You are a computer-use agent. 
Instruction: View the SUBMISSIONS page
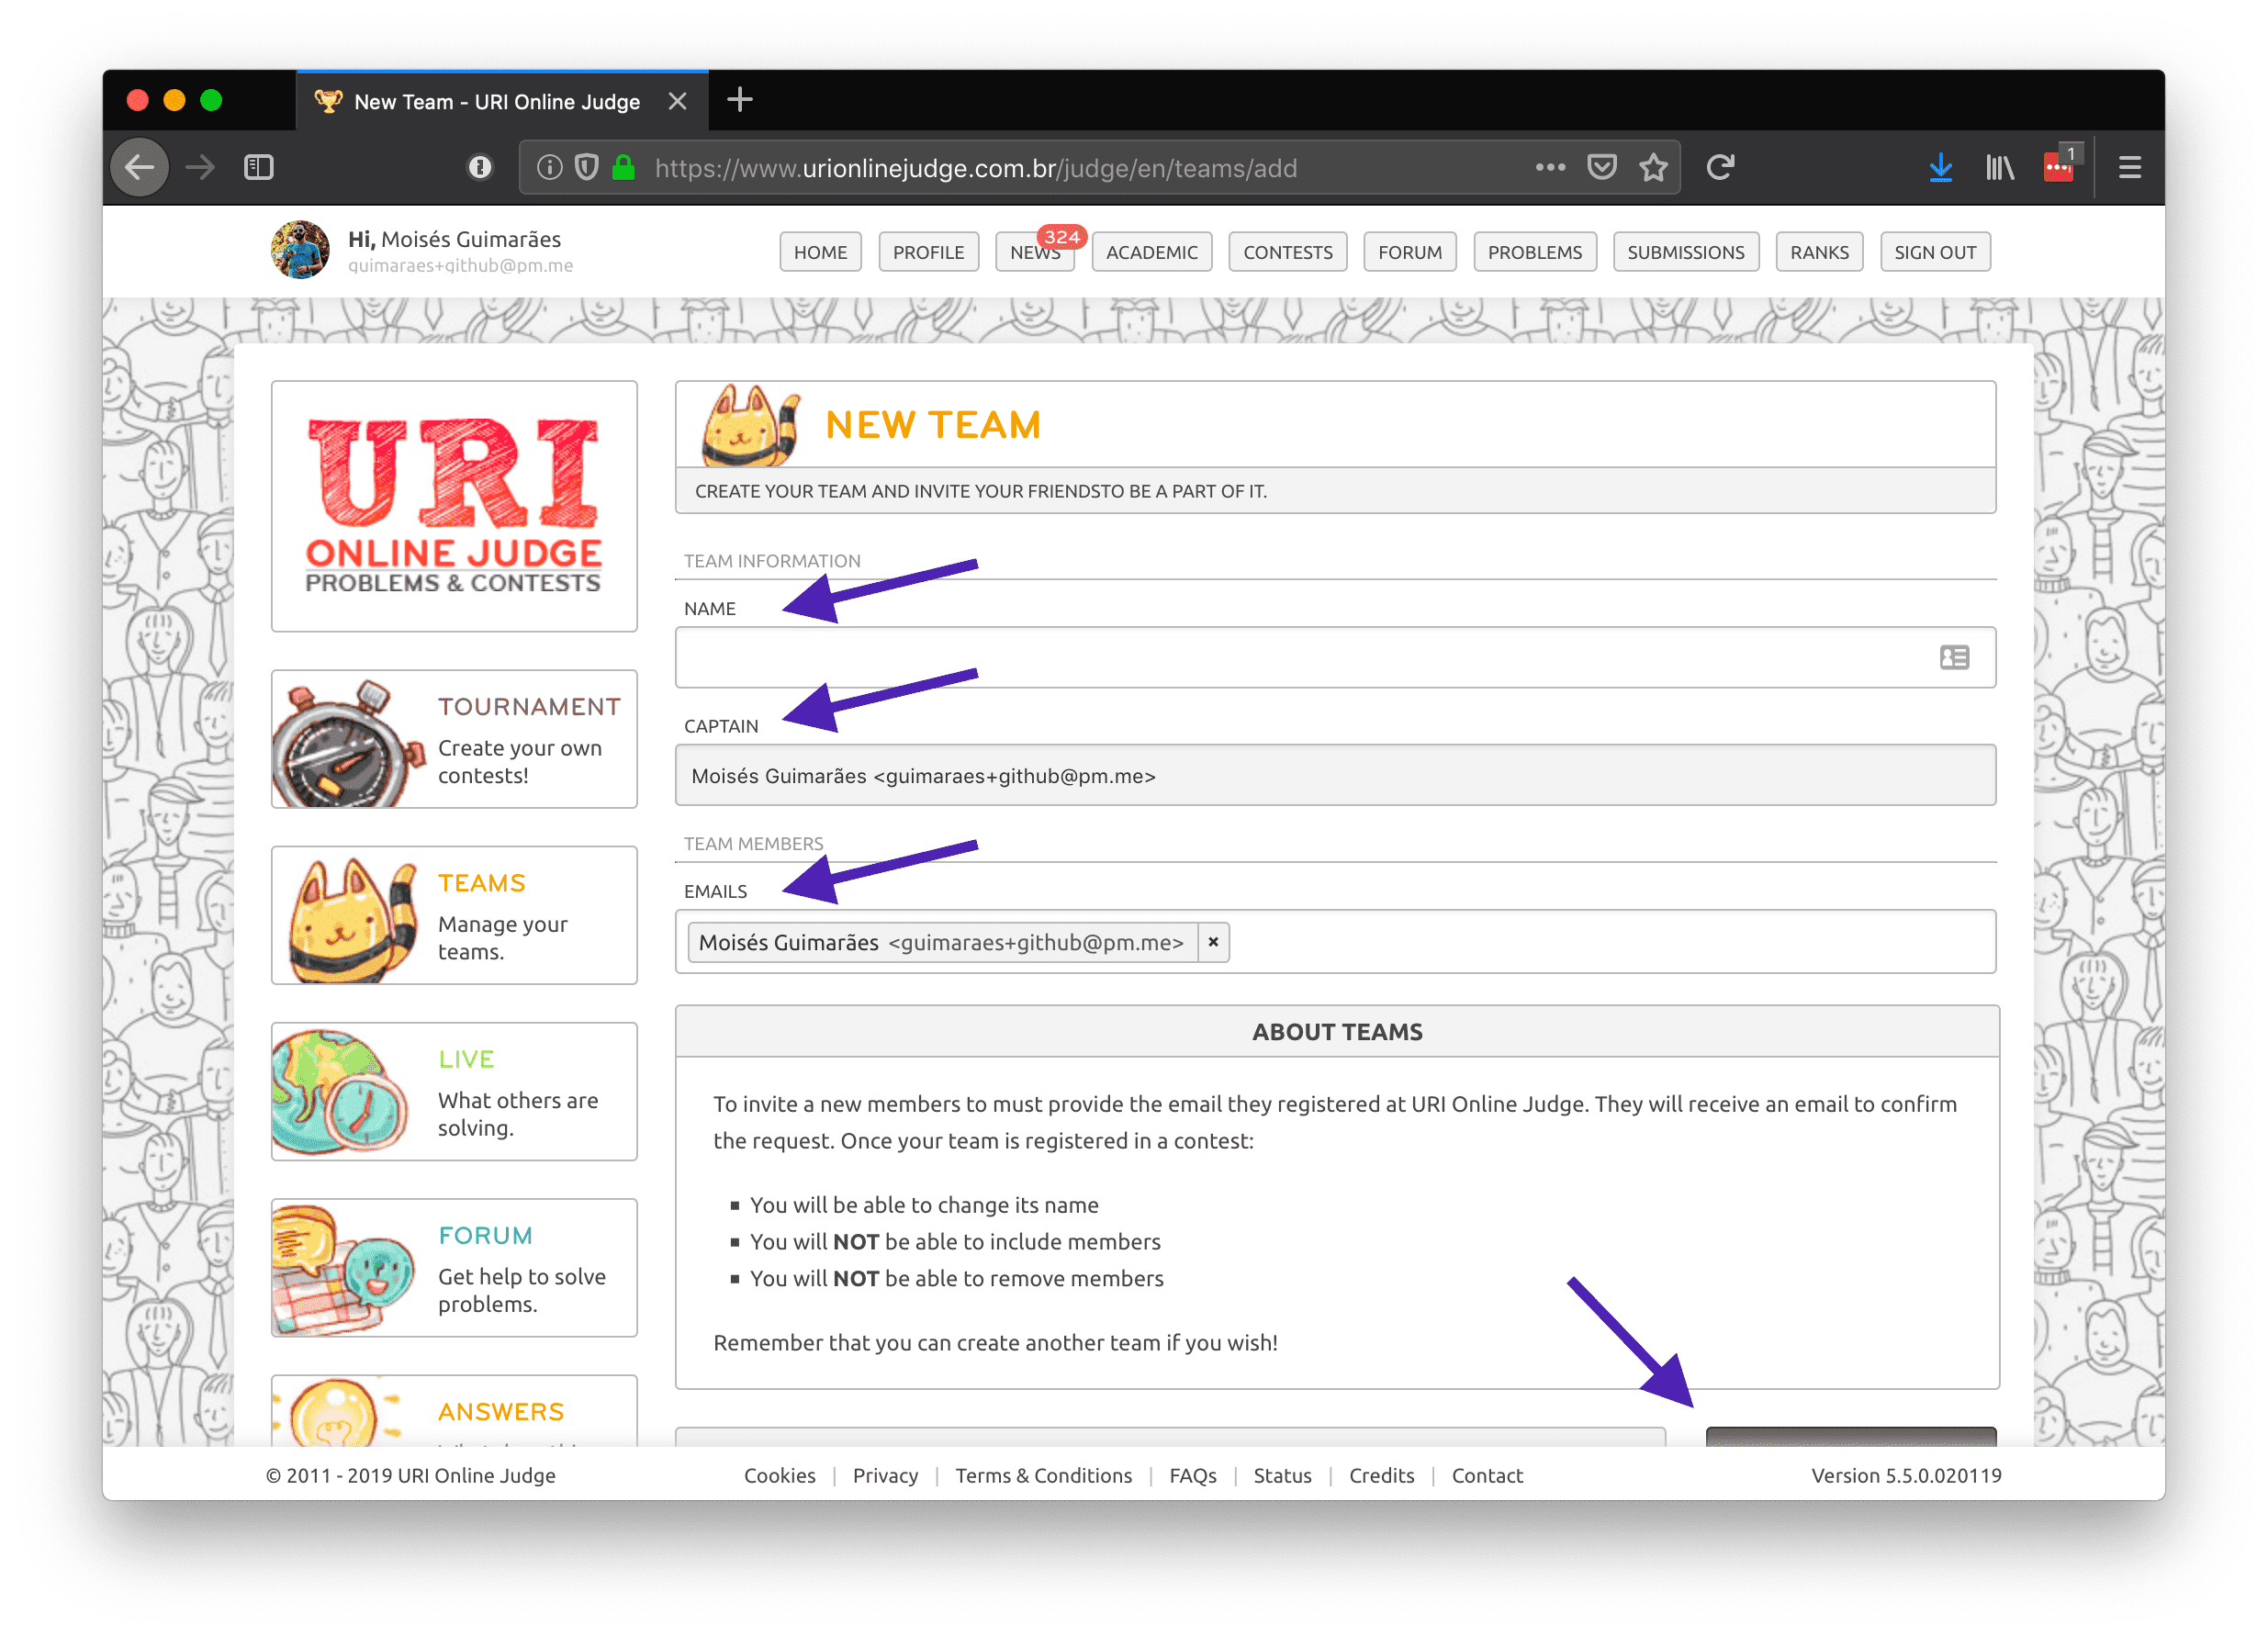pos(1685,252)
